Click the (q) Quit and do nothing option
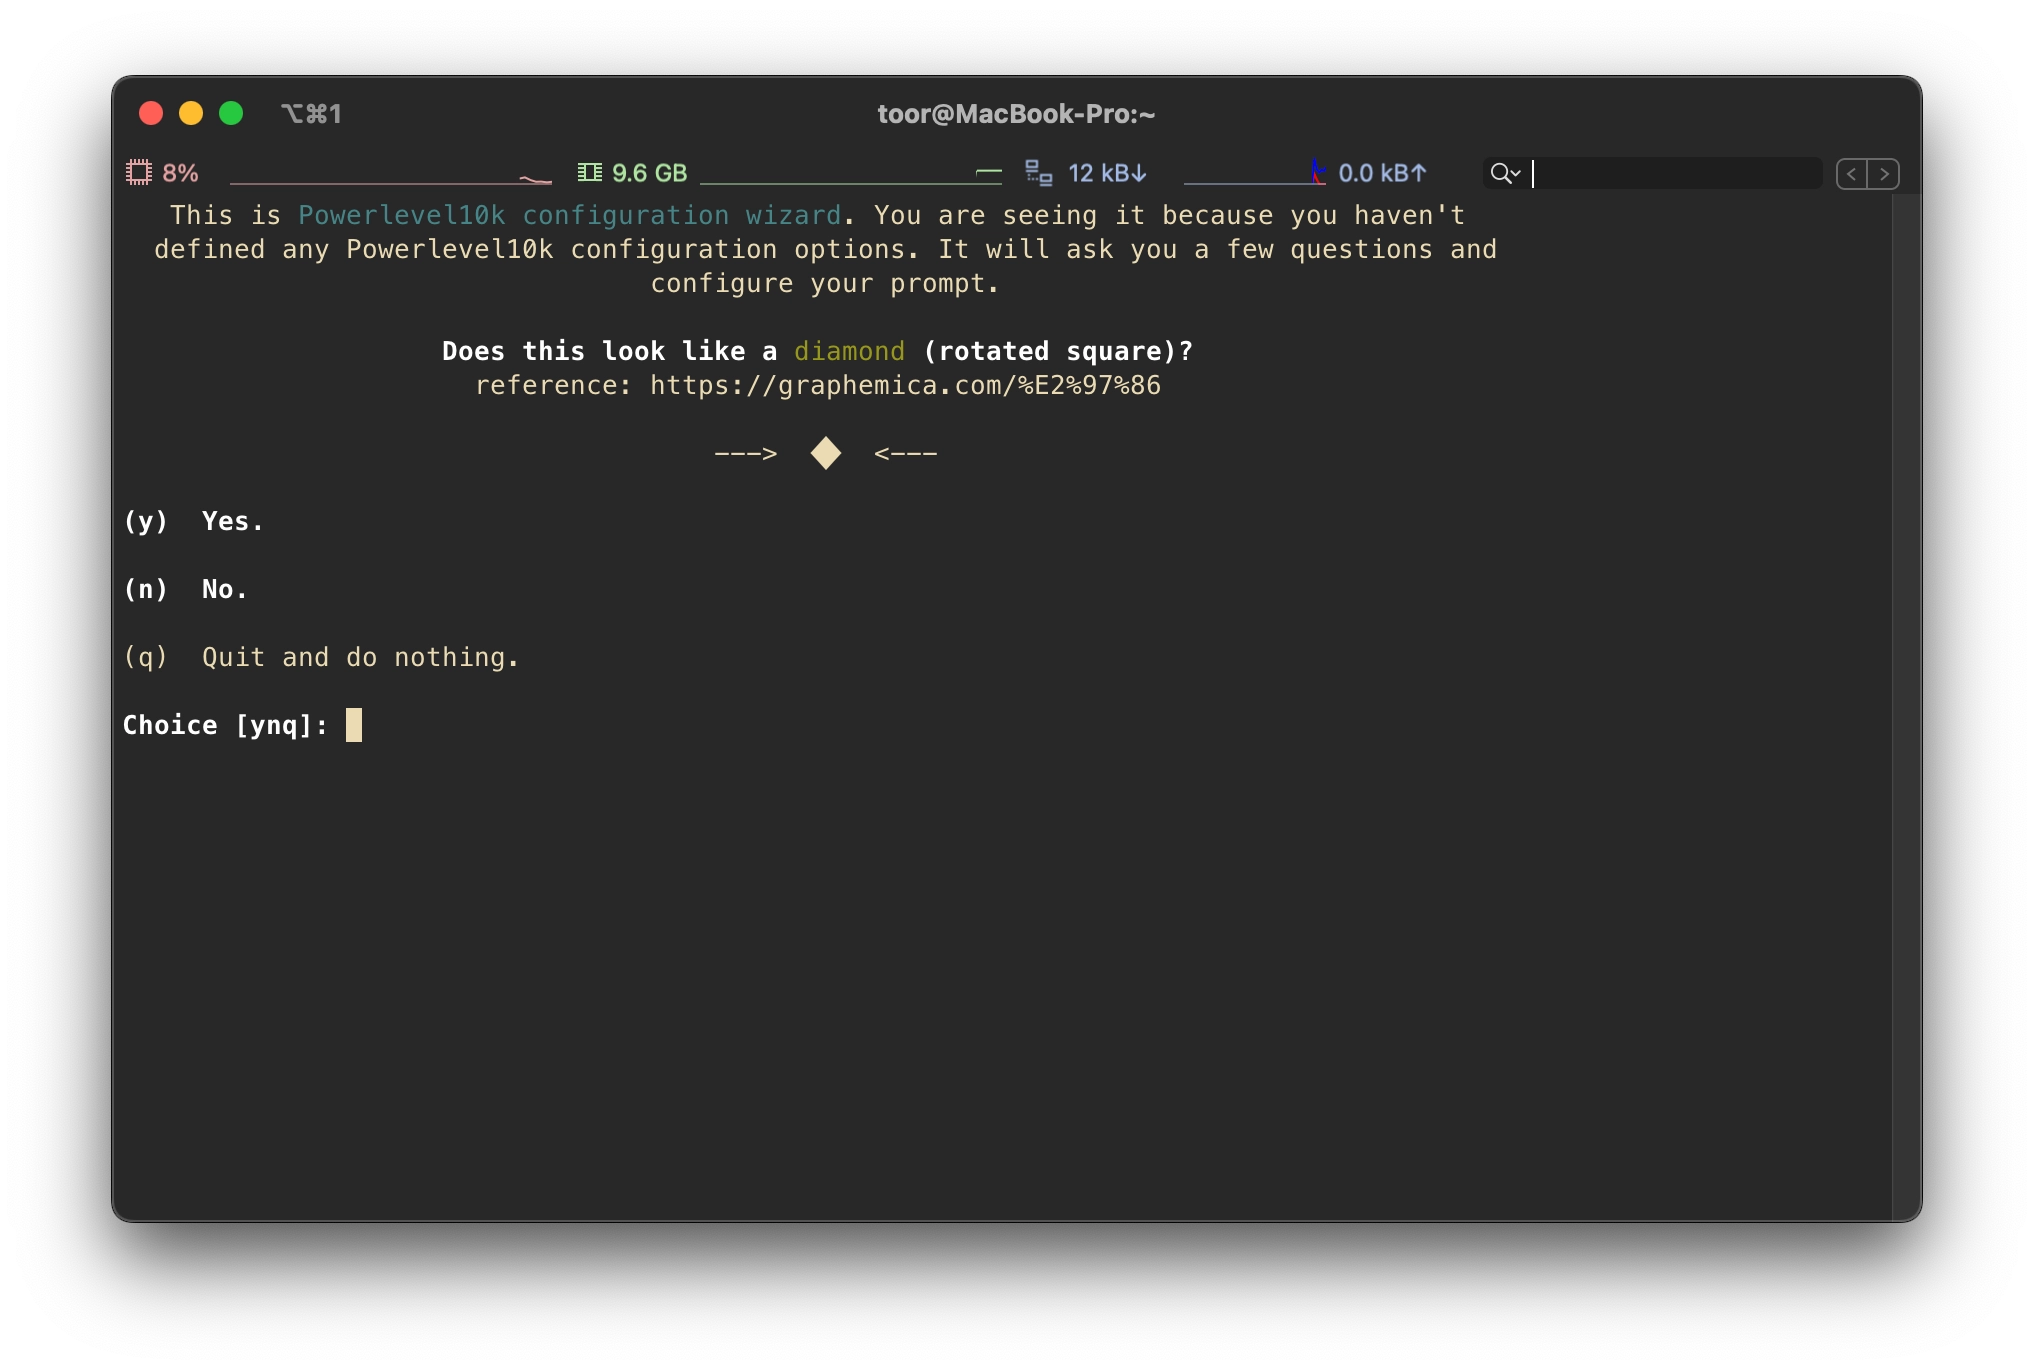 (321, 657)
